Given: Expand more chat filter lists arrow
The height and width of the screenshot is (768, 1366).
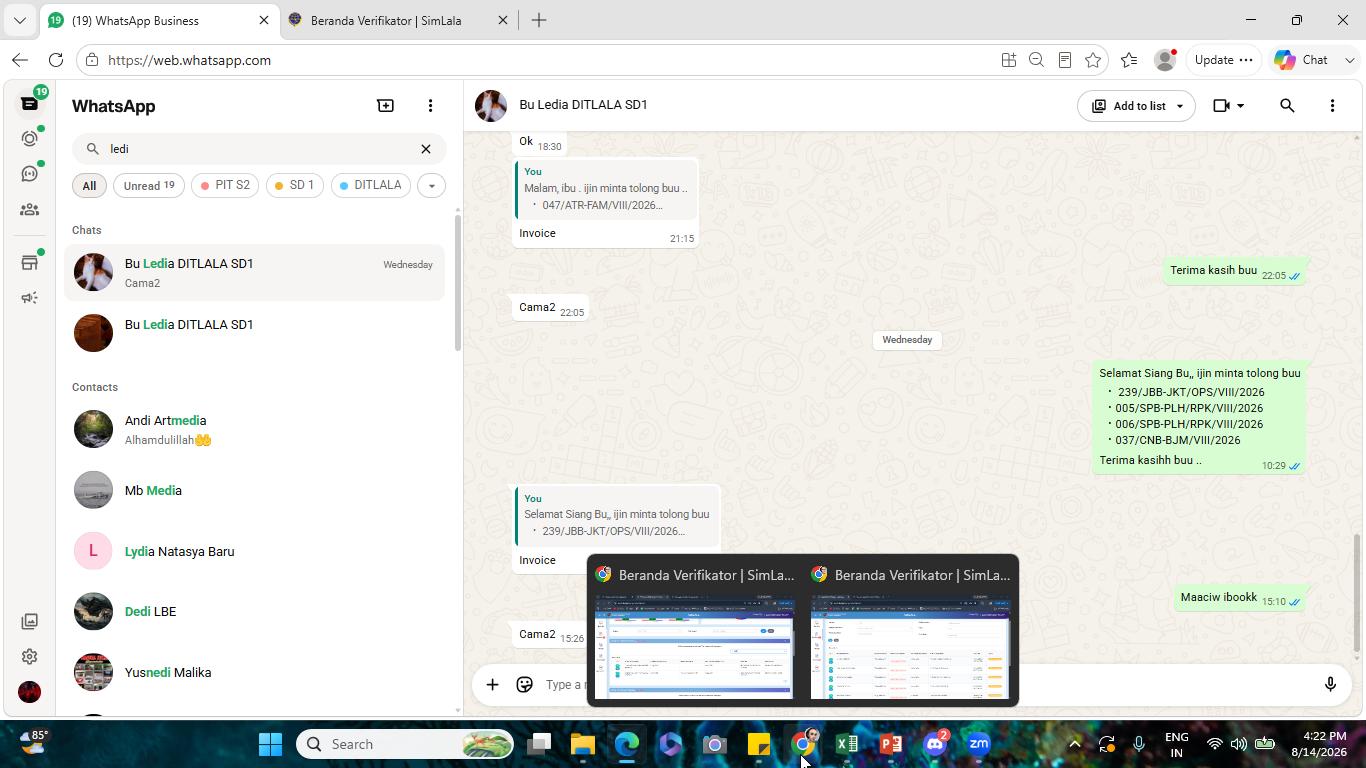Looking at the screenshot, I should pos(431,185).
